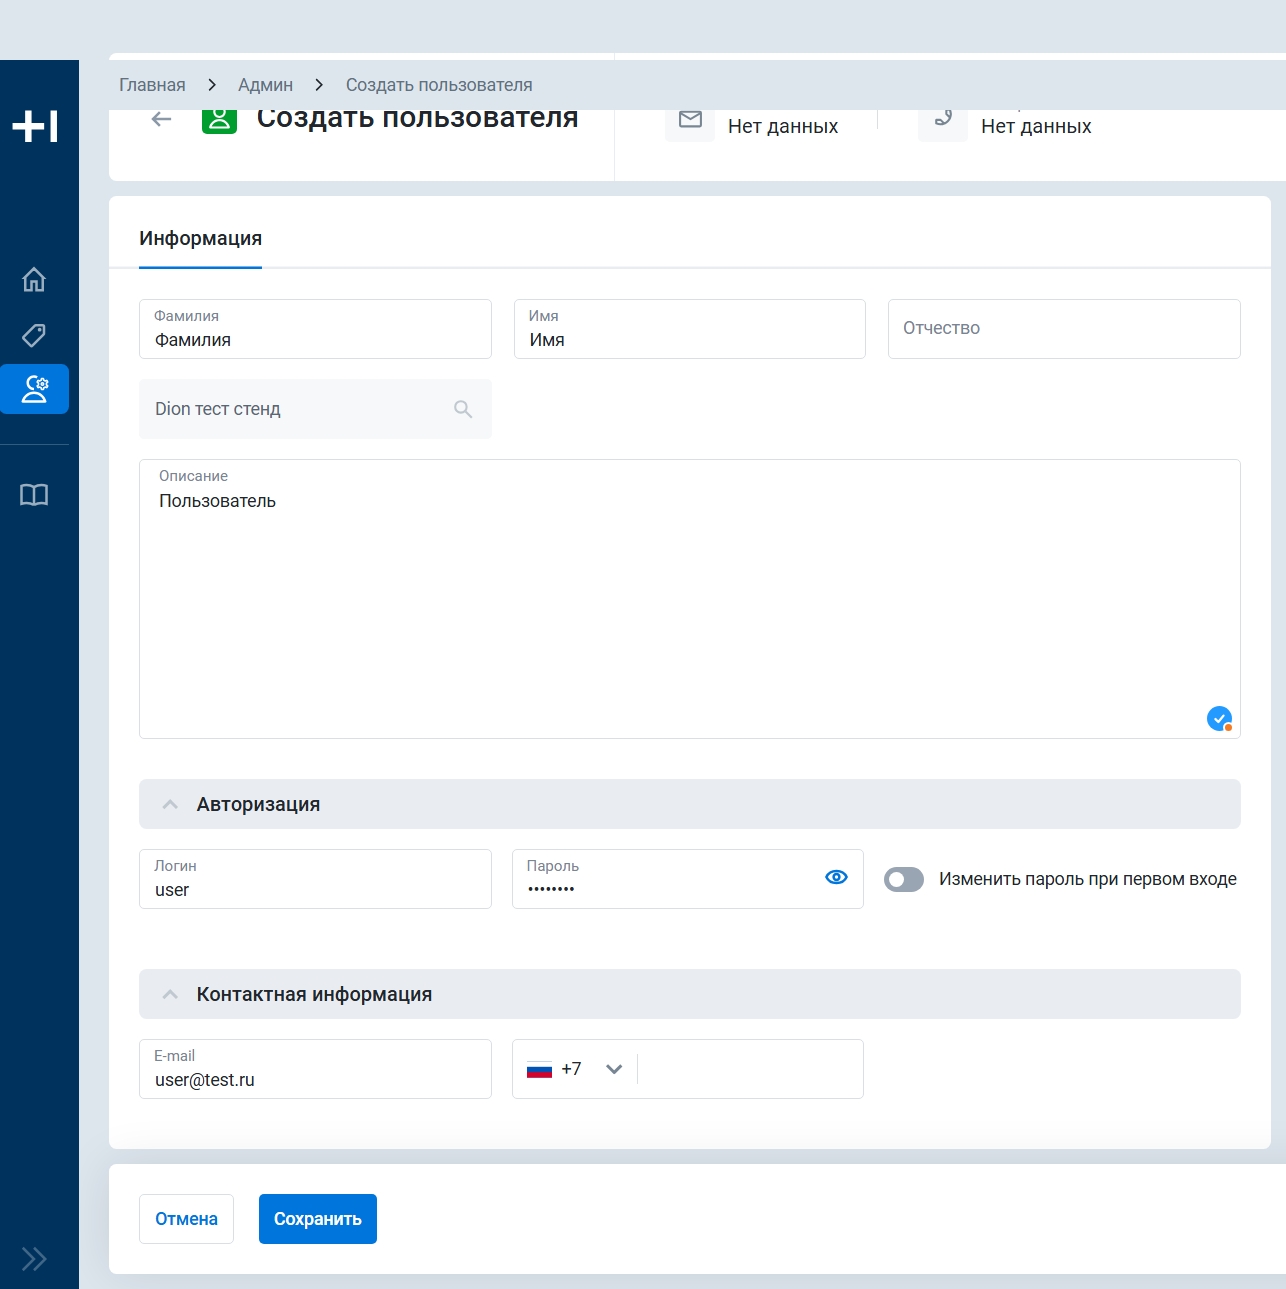Click the plus logo at sidebar top

click(x=35, y=127)
